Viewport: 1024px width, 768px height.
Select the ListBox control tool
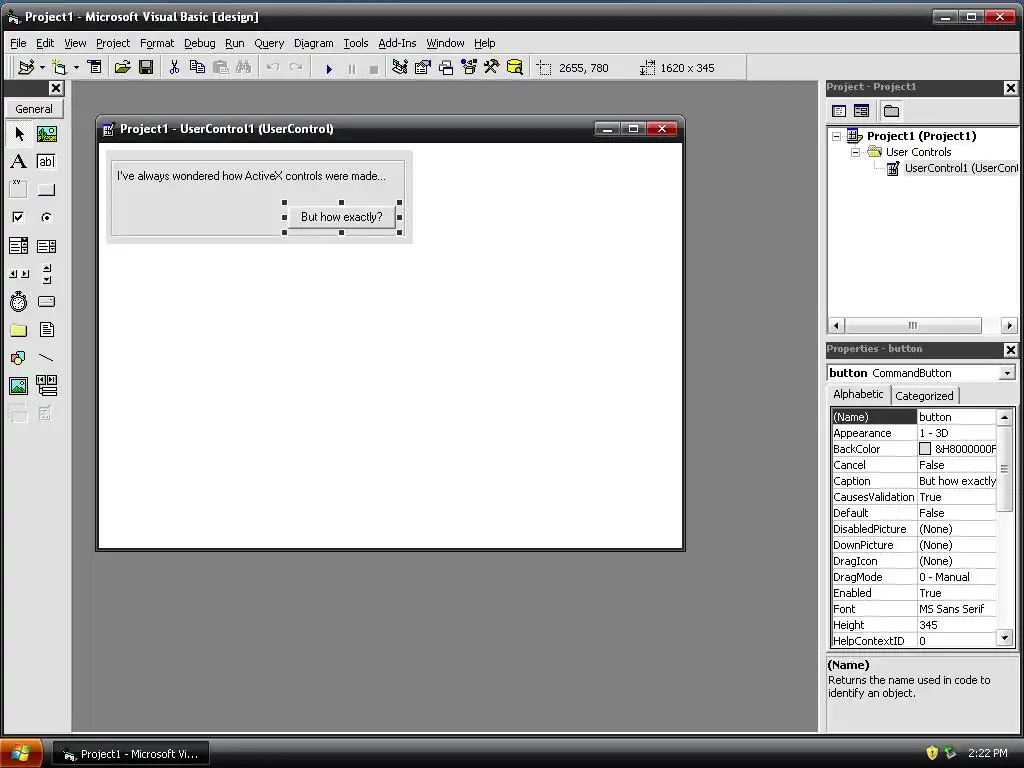(x=46, y=246)
